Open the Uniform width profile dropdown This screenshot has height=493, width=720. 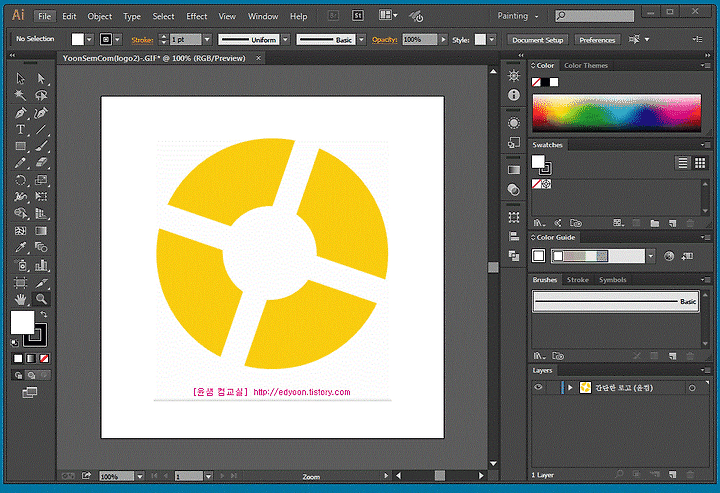pyautogui.click(x=286, y=39)
